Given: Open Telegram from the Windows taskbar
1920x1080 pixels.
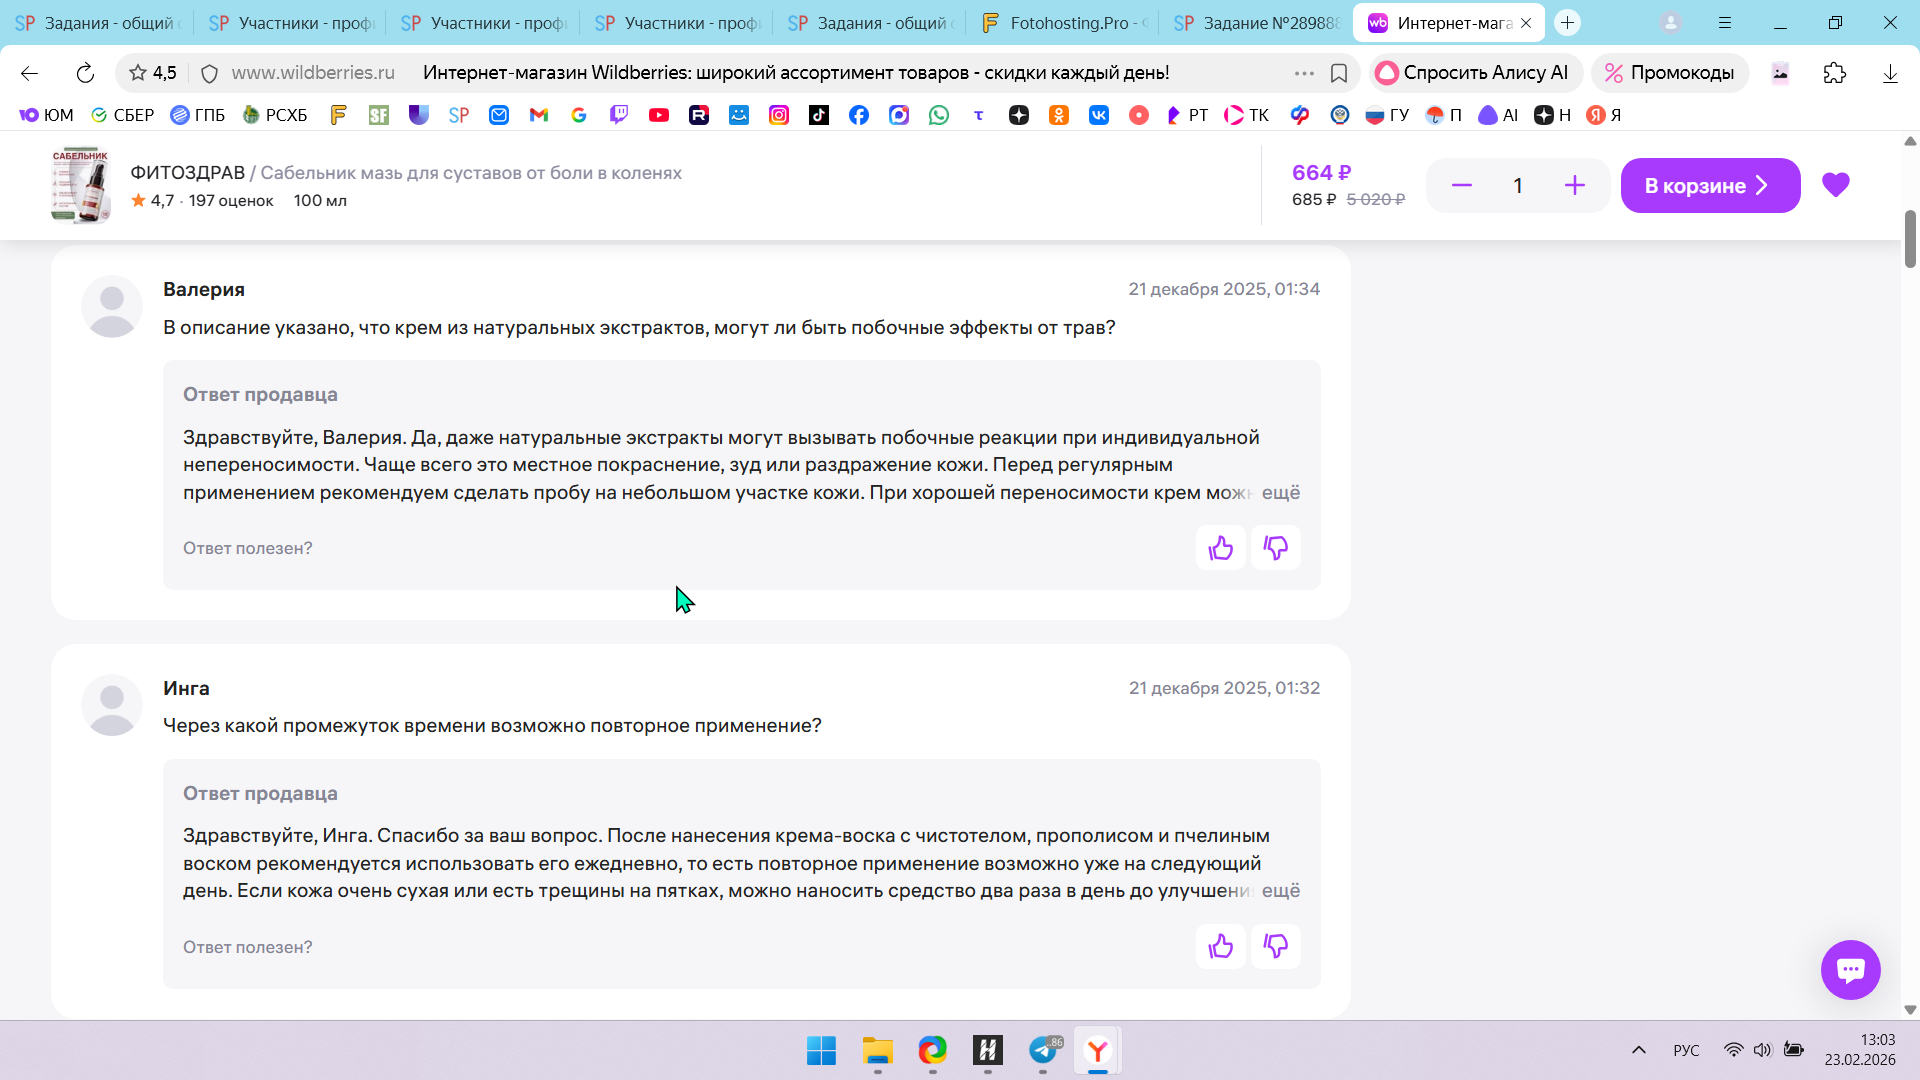Looking at the screenshot, I should point(1043,1051).
